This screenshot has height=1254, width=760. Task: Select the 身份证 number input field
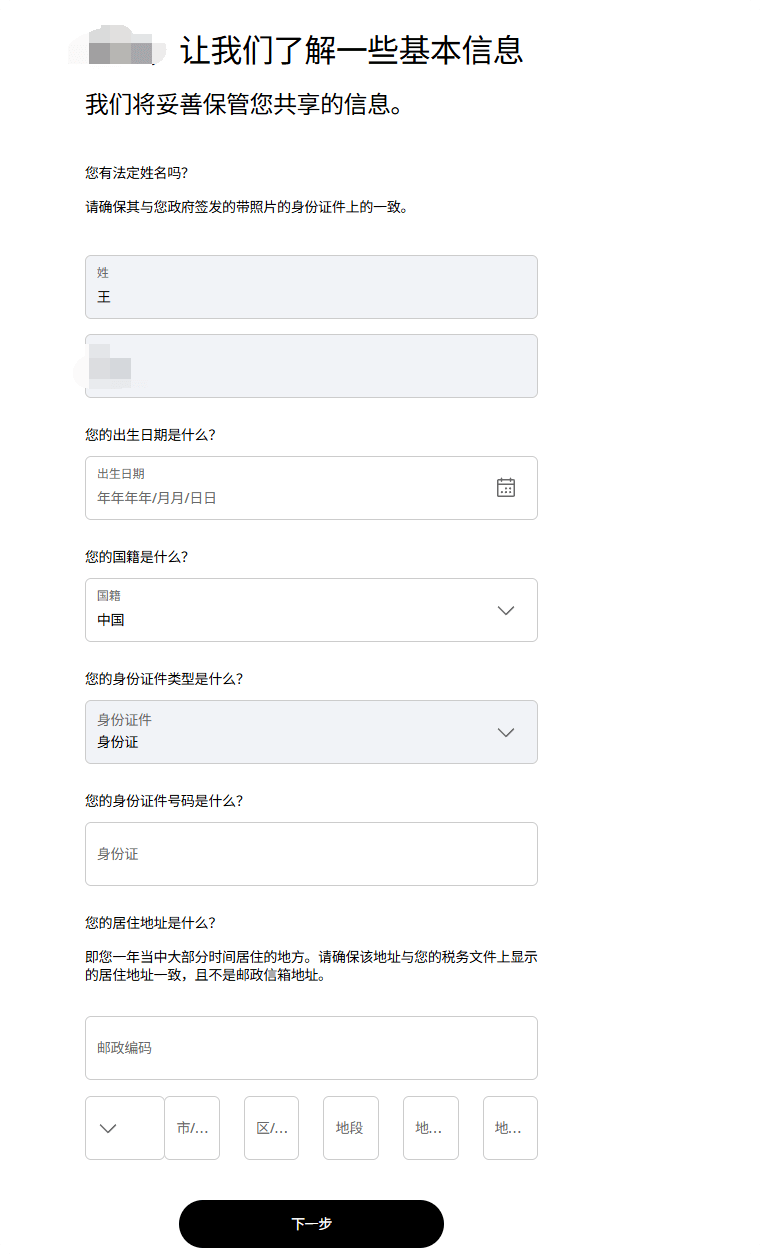[311, 853]
